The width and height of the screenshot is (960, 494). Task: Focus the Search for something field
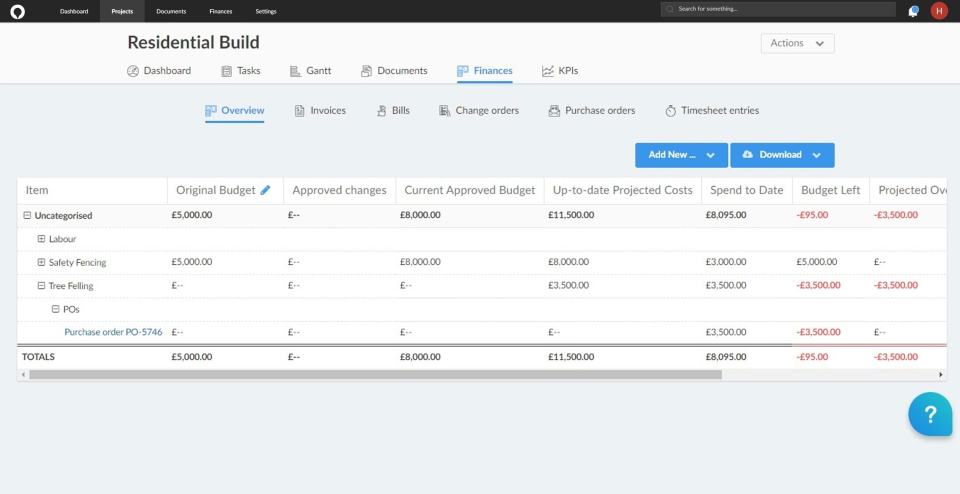point(778,10)
